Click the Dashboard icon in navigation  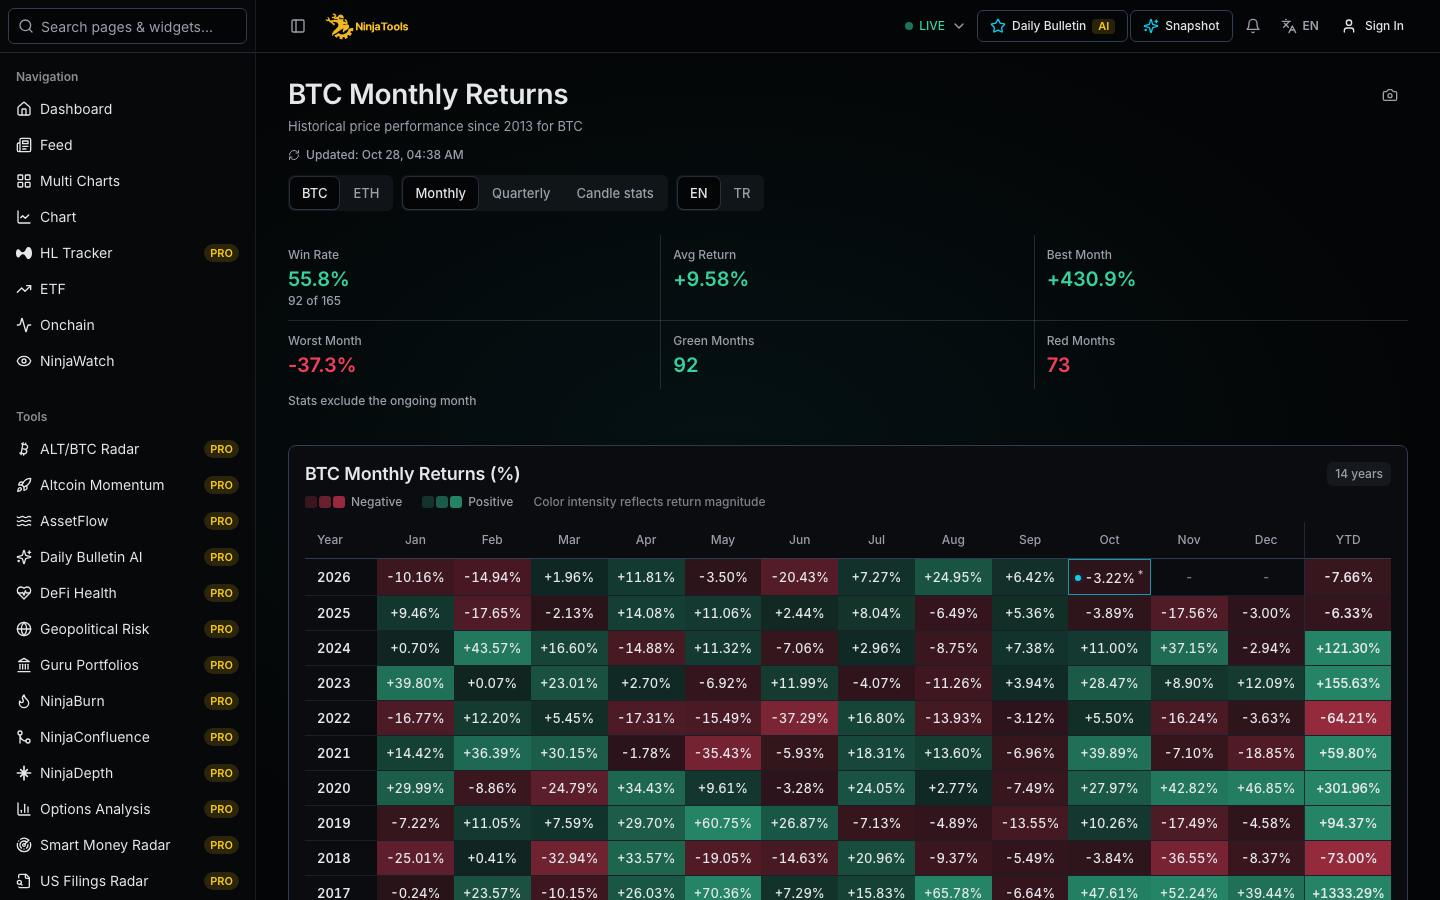(24, 109)
